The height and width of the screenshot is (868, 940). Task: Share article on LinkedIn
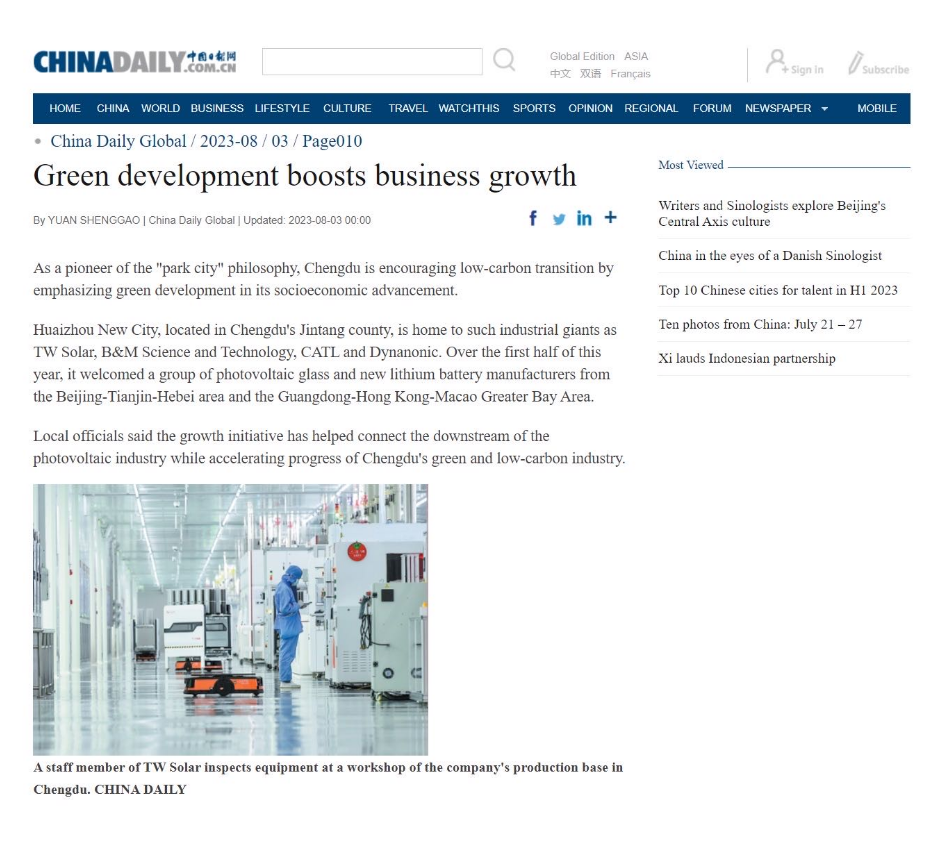[x=584, y=219]
